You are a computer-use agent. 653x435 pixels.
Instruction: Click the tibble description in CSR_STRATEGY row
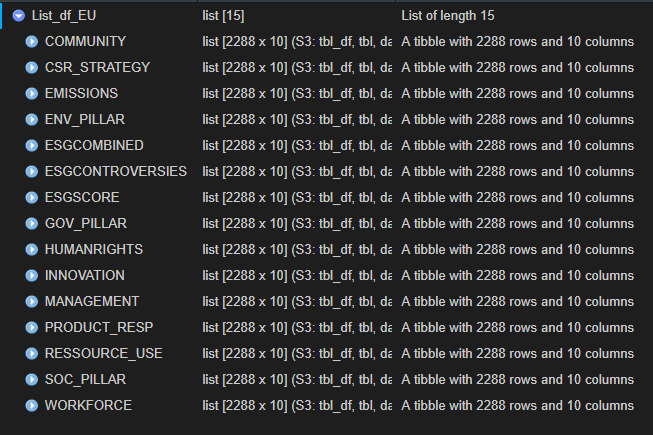[518, 67]
